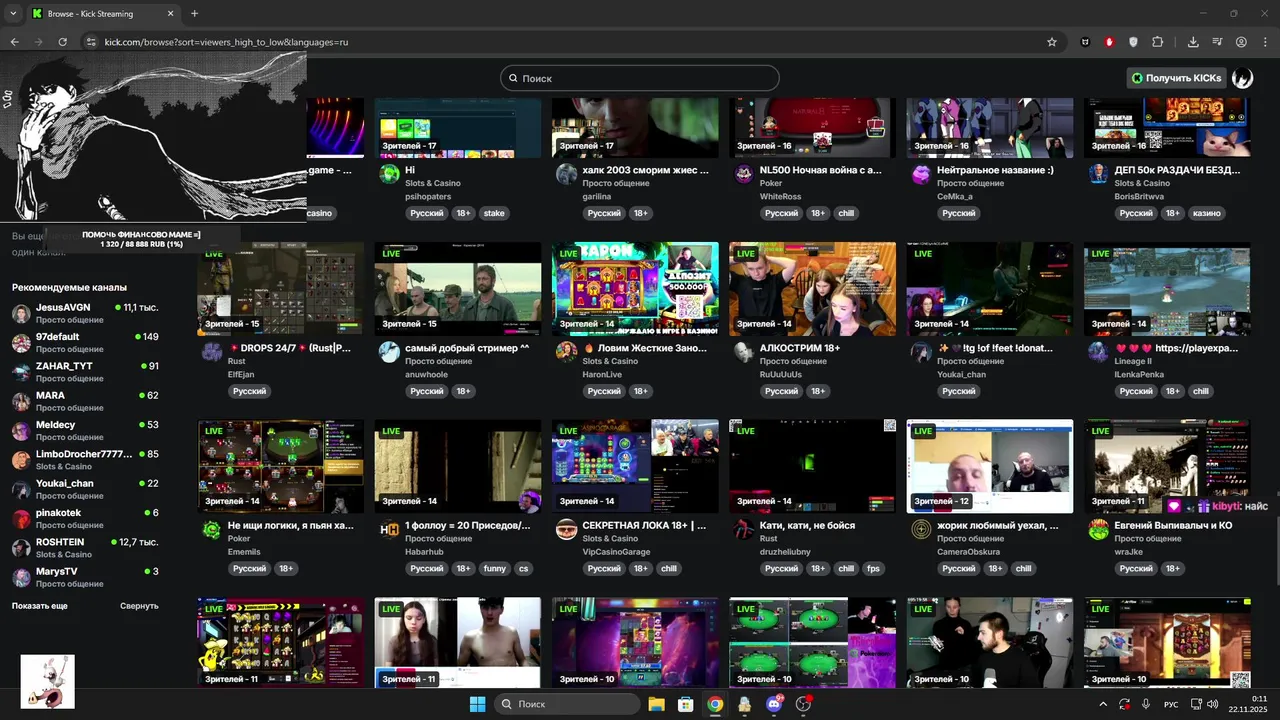The width and height of the screenshot is (1280, 720).
Task: Open Chrome downloads icon
Action: point(1193,42)
